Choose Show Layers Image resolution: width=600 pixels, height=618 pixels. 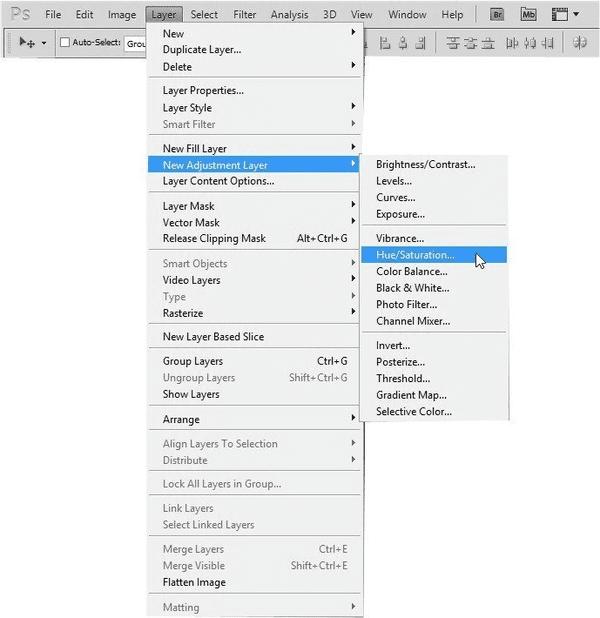(253, 394)
